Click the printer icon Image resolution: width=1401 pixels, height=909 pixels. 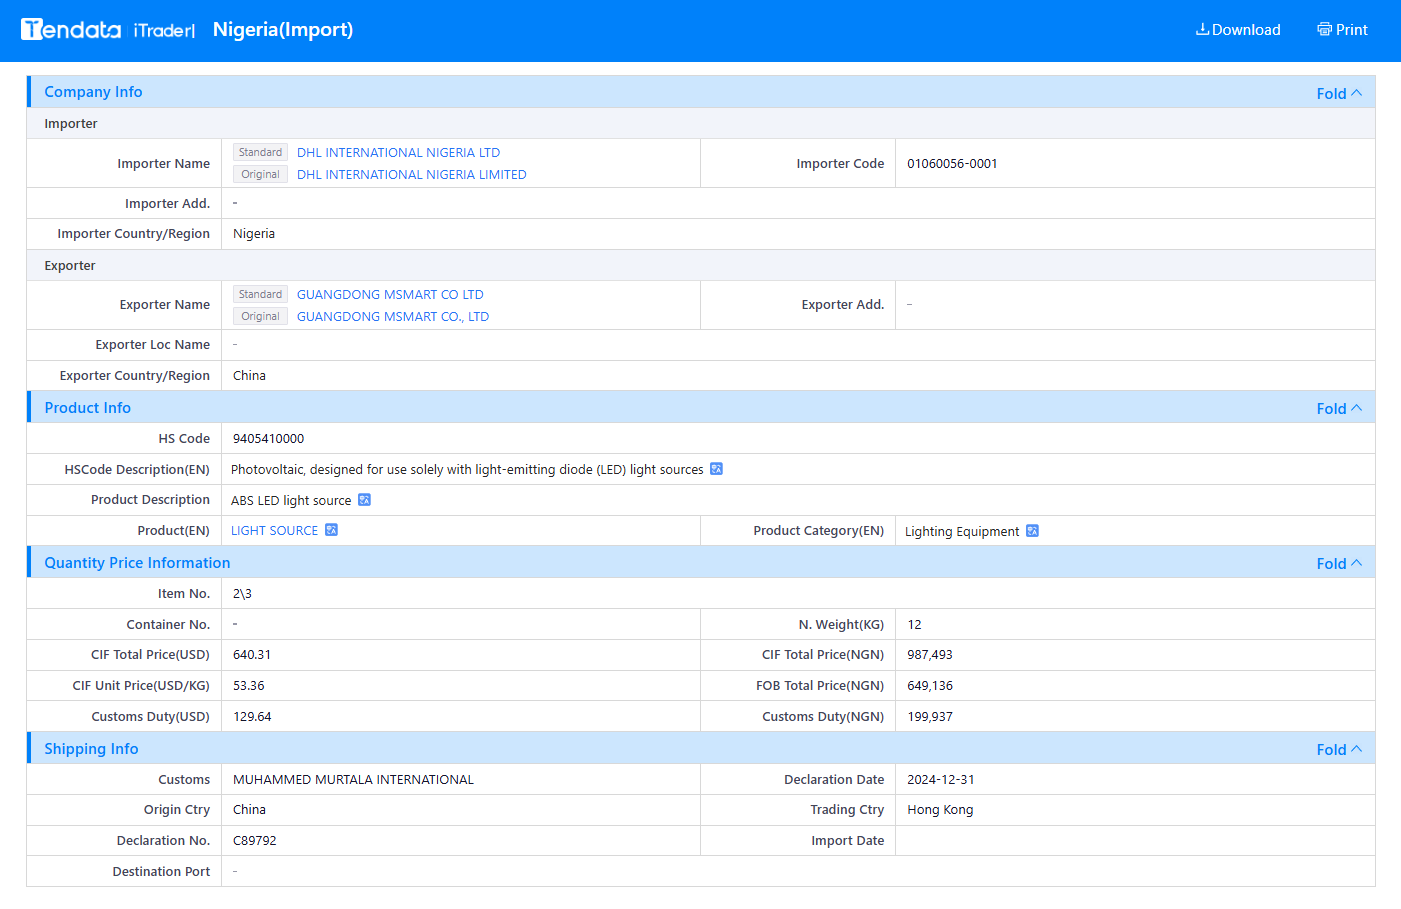pyautogui.click(x=1324, y=29)
